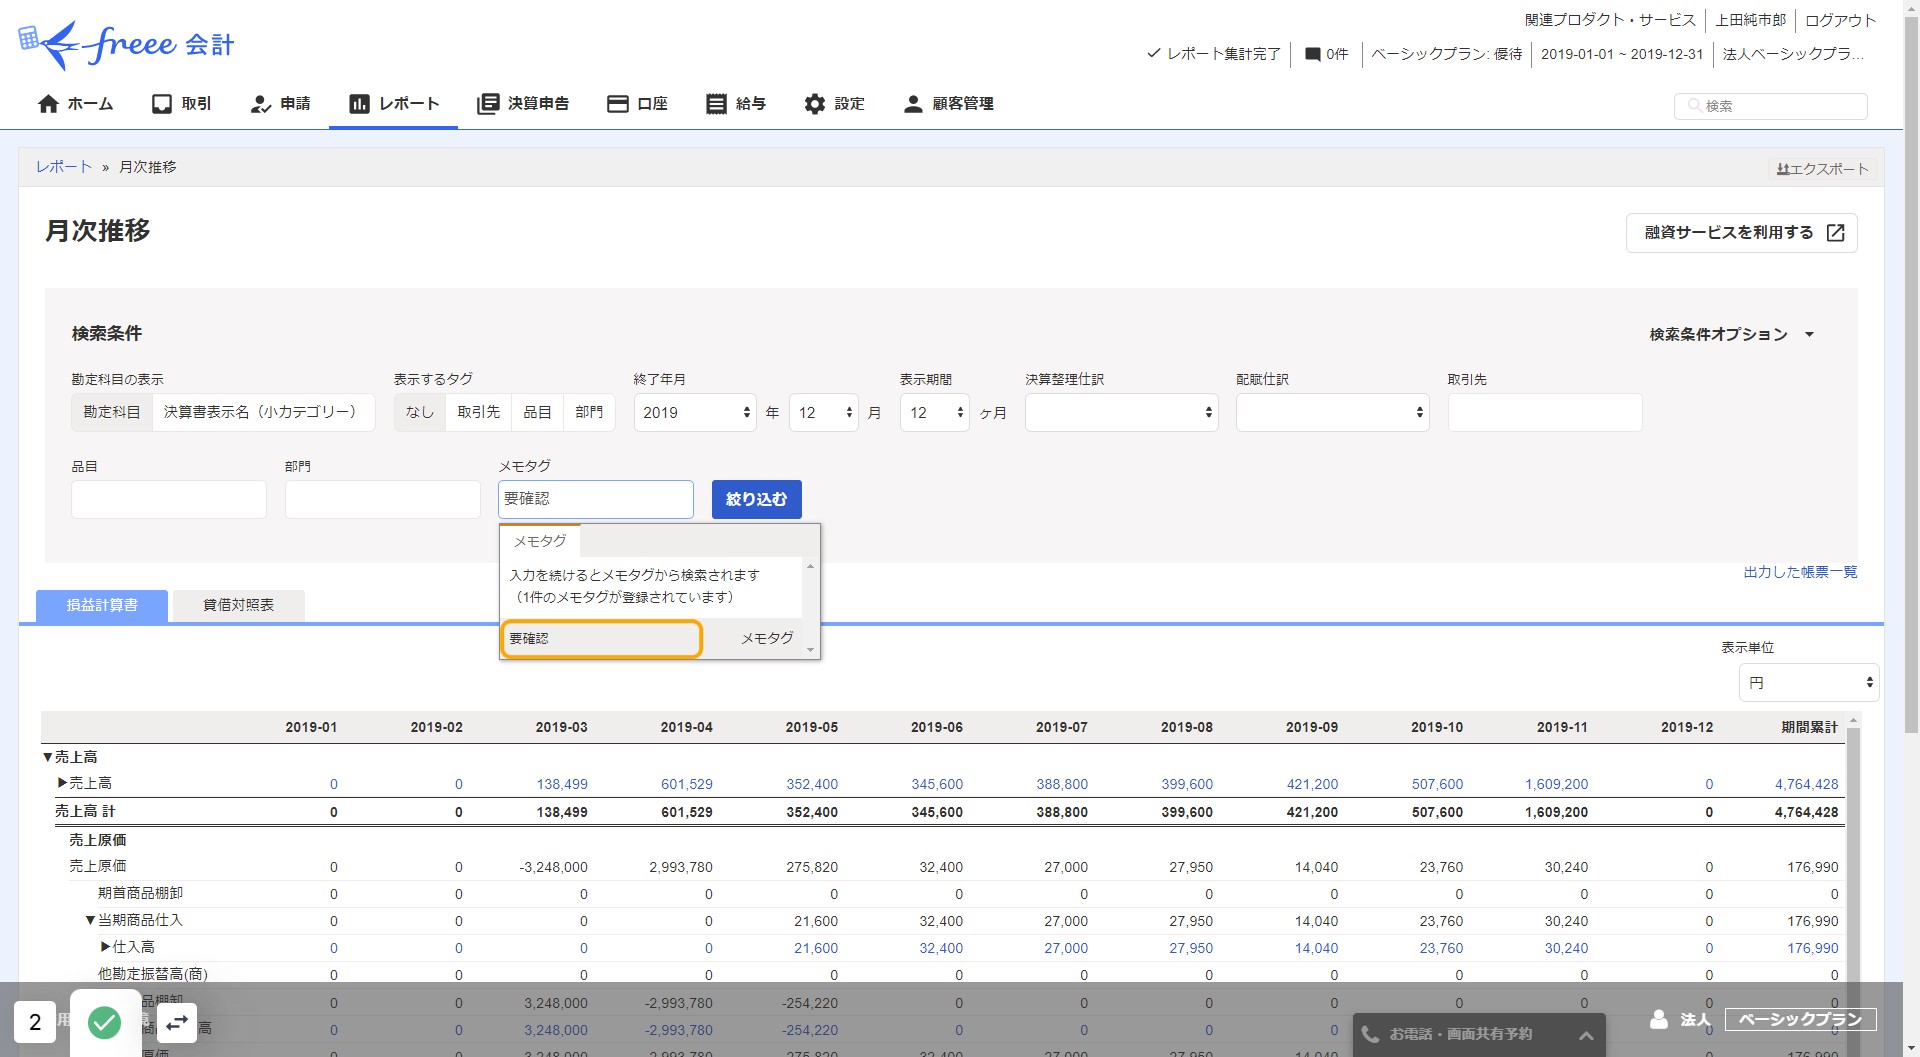
Task: Open the 配賦仕訳 dropdown
Action: click(1332, 412)
